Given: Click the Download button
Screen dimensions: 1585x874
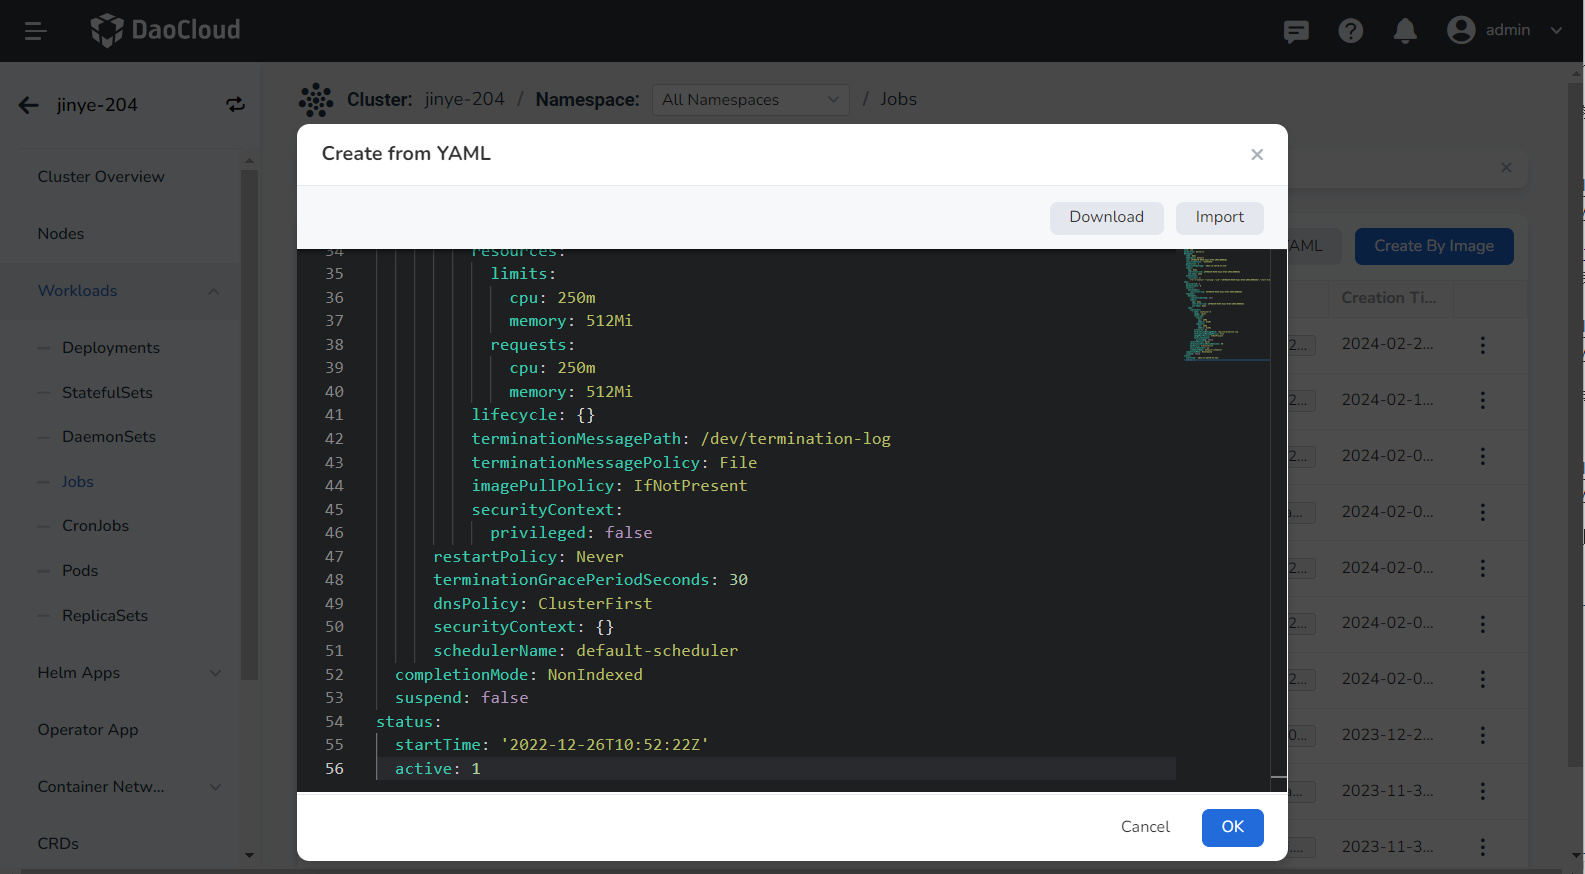Looking at the screenshot, I should pyautogui.click(x=1106, y=217).
